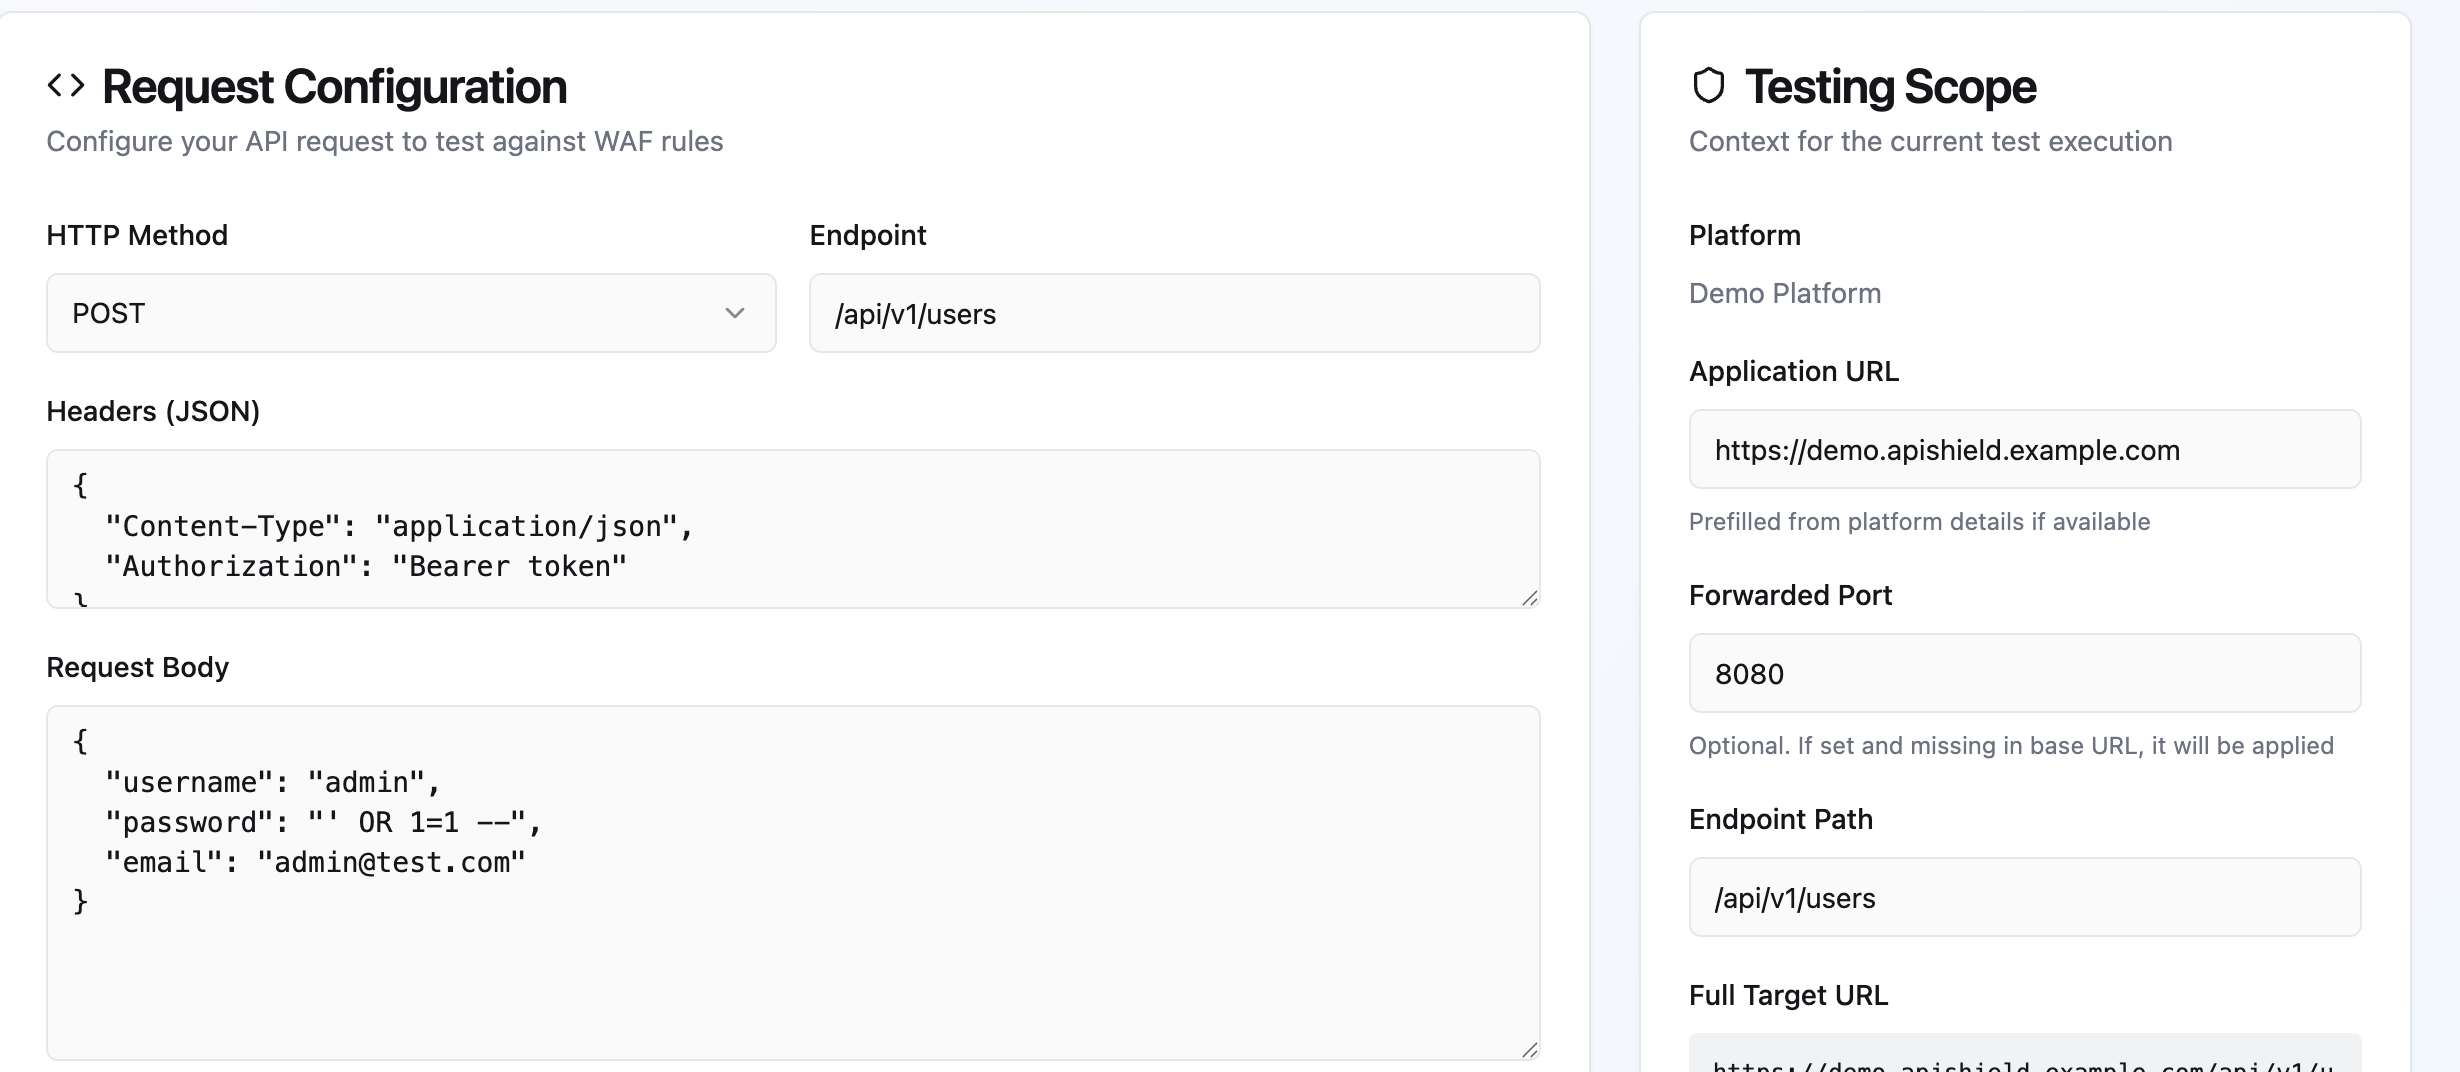The height and width of the screenshot is (1072, 2460).
Task: Click the Forwarded Port field showing 8080
Action: tap(2023, 673)
